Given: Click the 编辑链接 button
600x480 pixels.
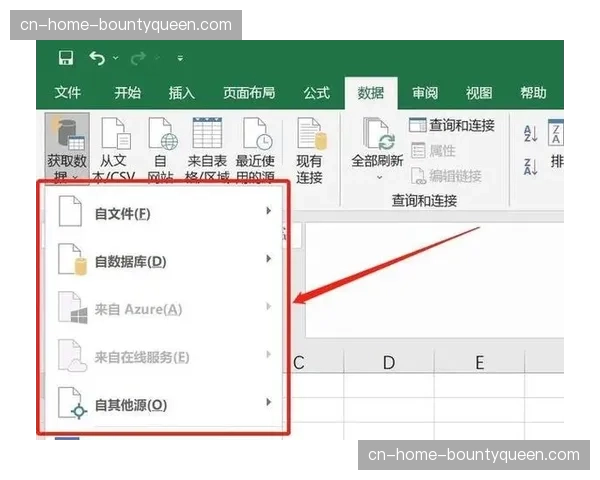Looking at the screenshot, I should pos(446,176).
